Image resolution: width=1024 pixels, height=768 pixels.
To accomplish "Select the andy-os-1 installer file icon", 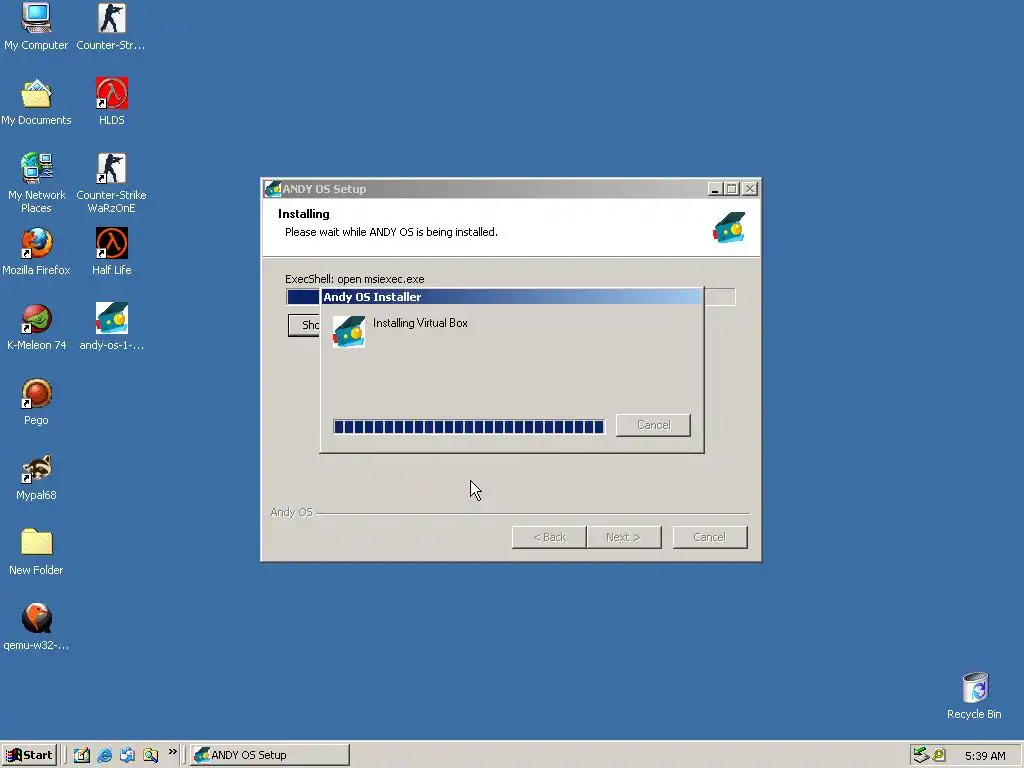I will click(112, 327).
